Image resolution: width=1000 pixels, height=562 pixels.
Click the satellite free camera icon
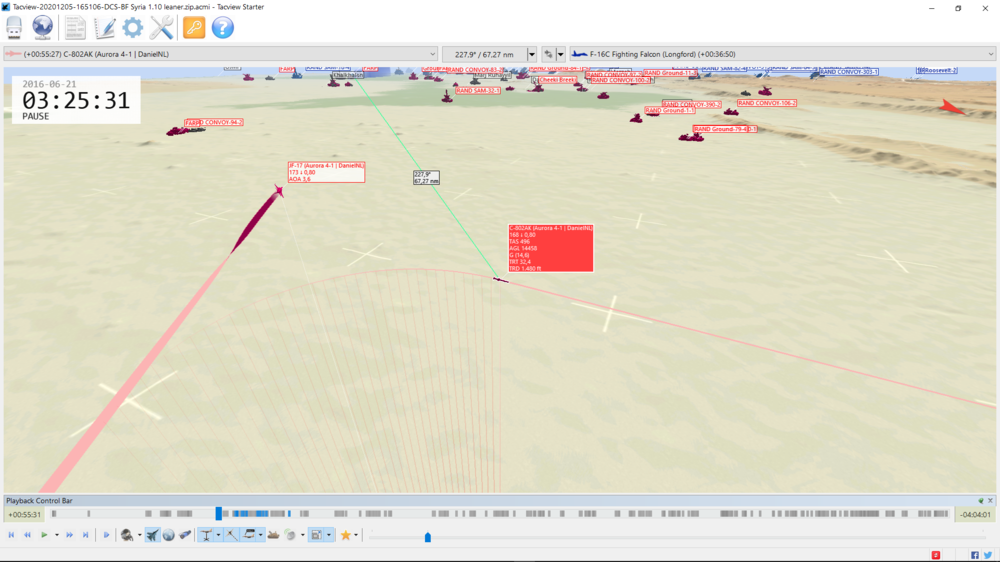pyautogui.click(x=185, y=535)
